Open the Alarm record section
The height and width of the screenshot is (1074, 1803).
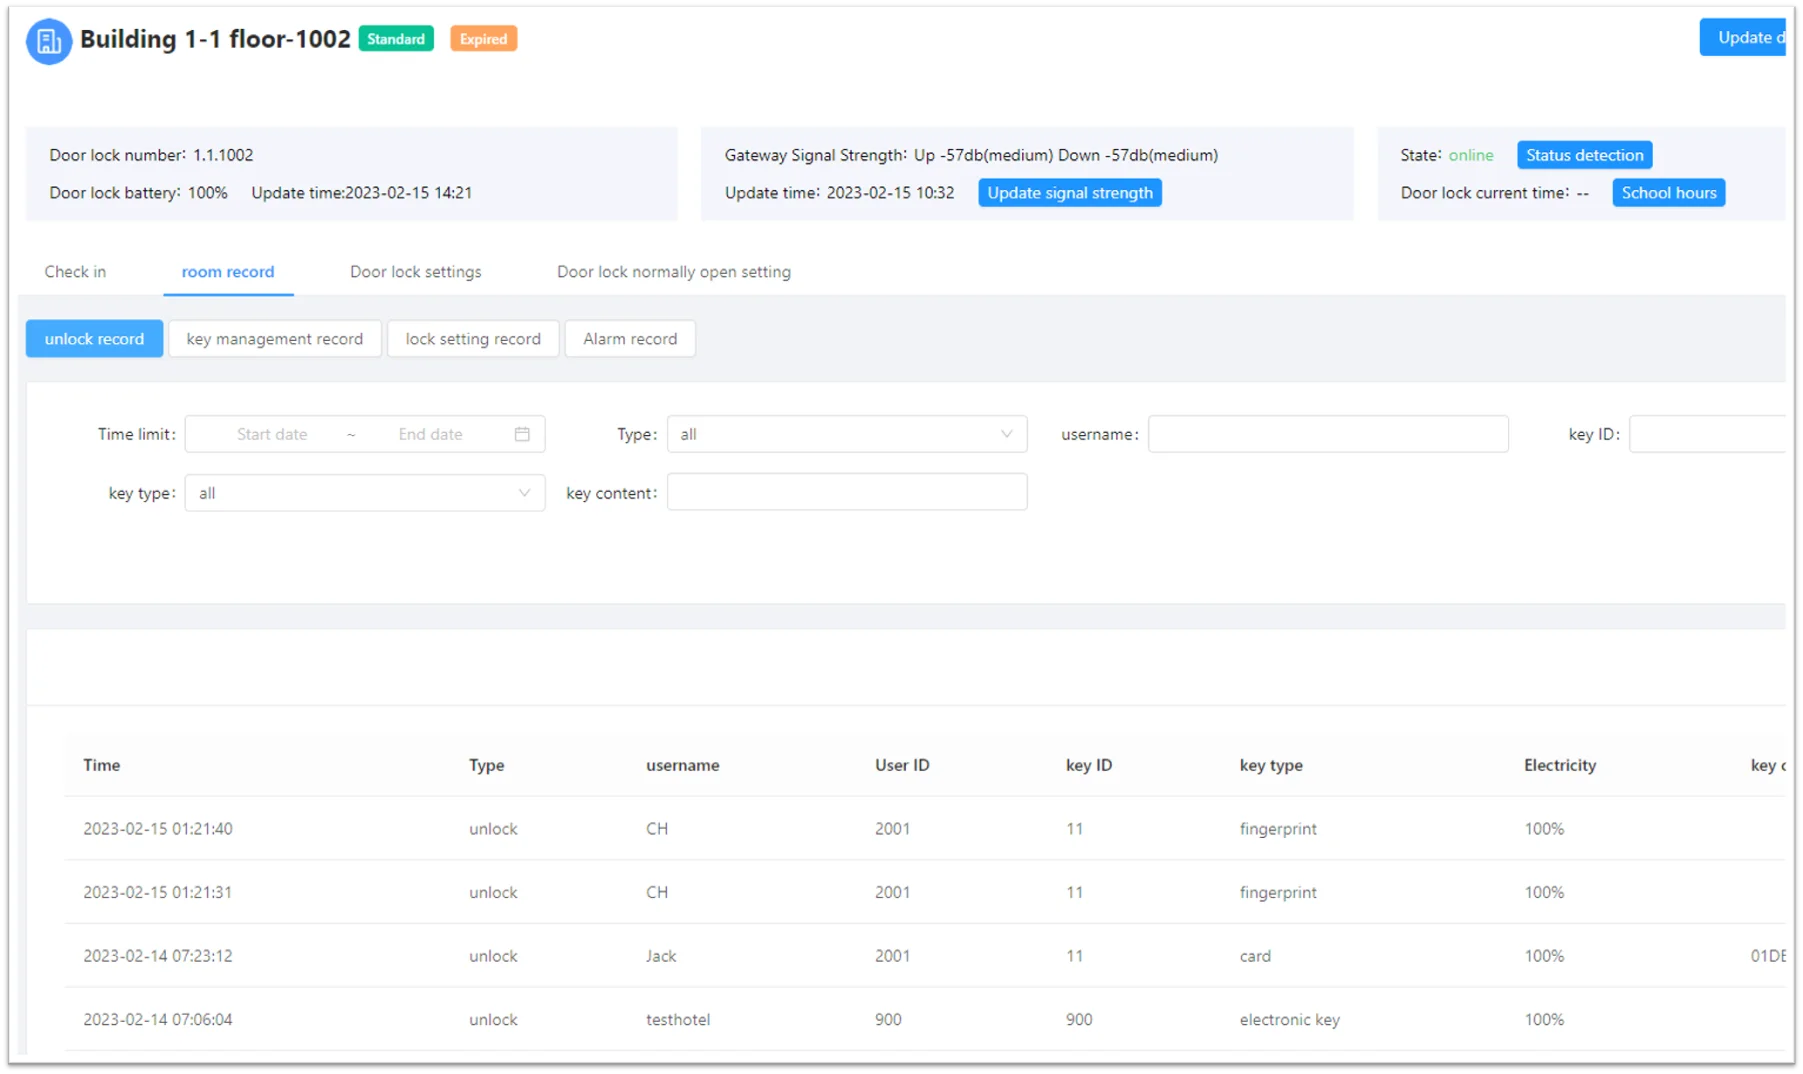coord(630,339)
